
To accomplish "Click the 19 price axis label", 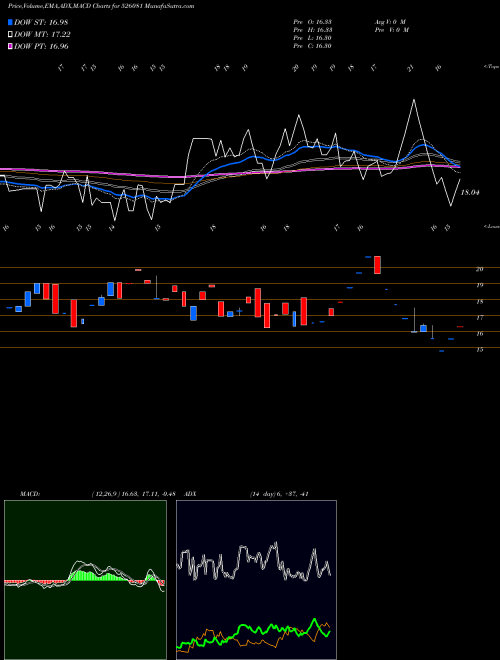I will click(x=479, y=285).
